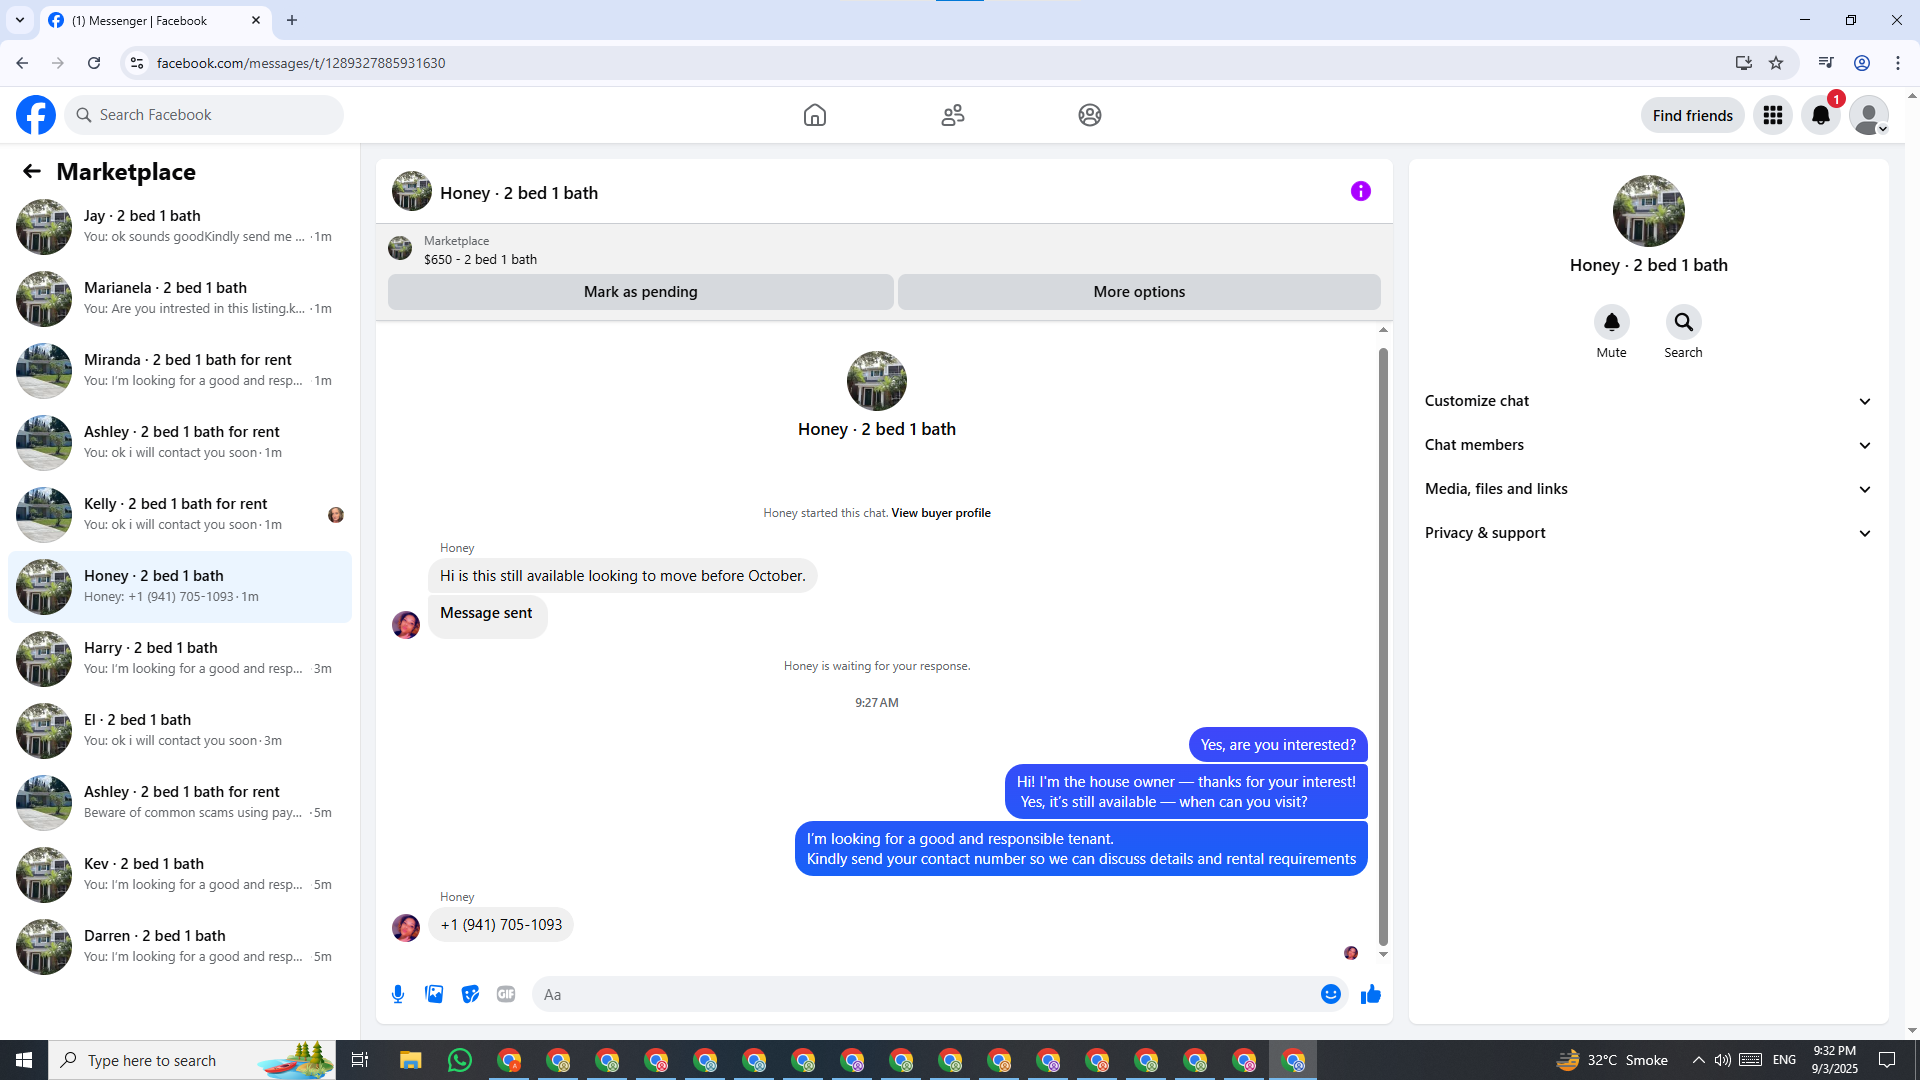Click the More options button
This screenshot has height=1080, width=1920.
coord(1139,292)
